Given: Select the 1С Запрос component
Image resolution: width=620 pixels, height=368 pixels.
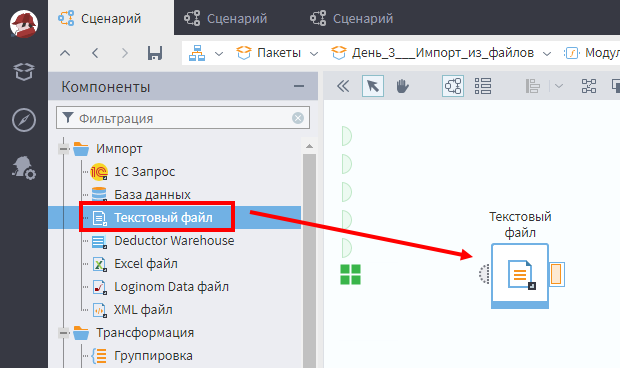Looking at the screenshot, I should [x=144, y=172].
